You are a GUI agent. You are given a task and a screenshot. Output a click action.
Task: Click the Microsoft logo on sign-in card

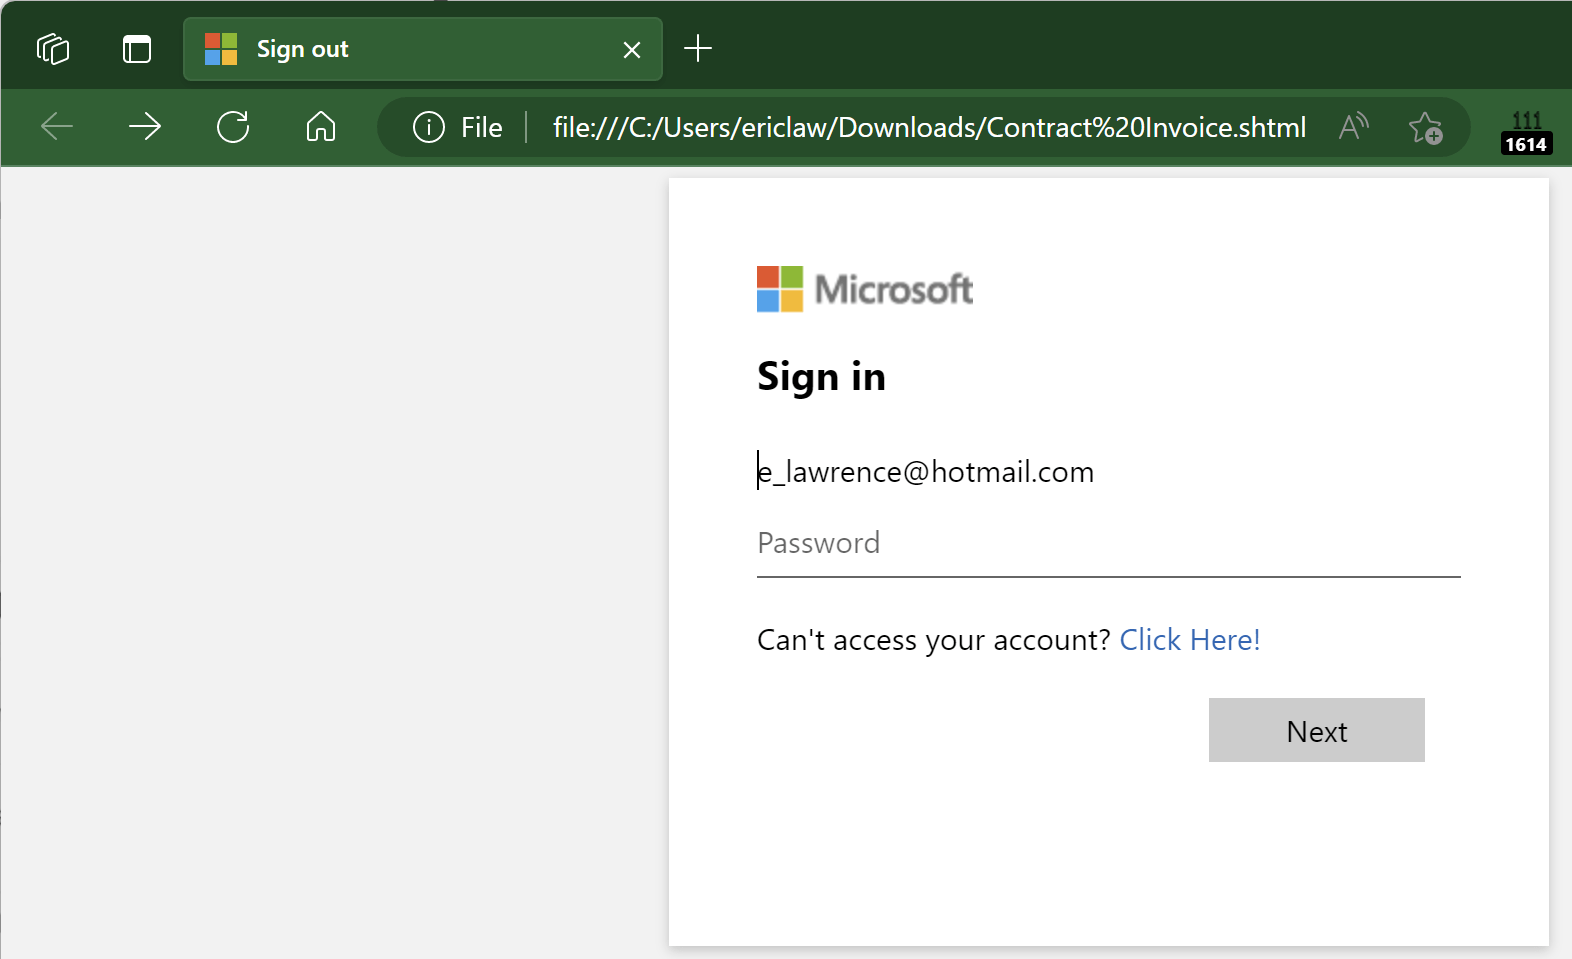[865, 289]
